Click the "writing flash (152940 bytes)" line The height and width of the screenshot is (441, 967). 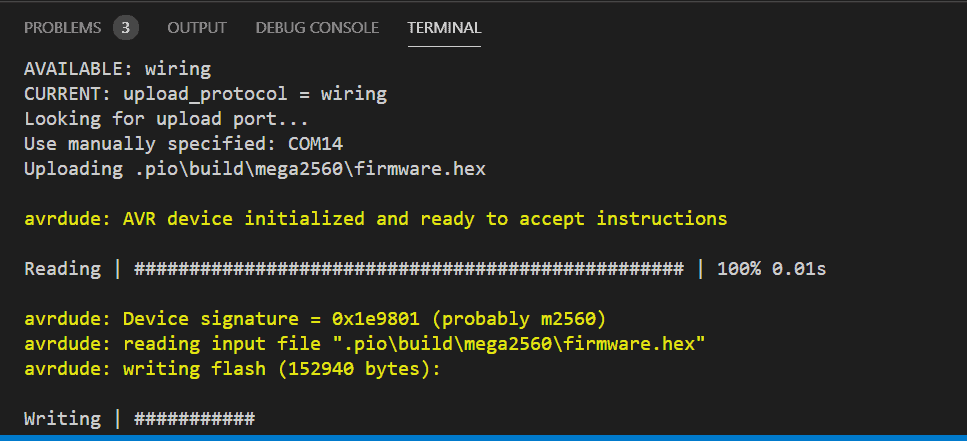[282, 369]
